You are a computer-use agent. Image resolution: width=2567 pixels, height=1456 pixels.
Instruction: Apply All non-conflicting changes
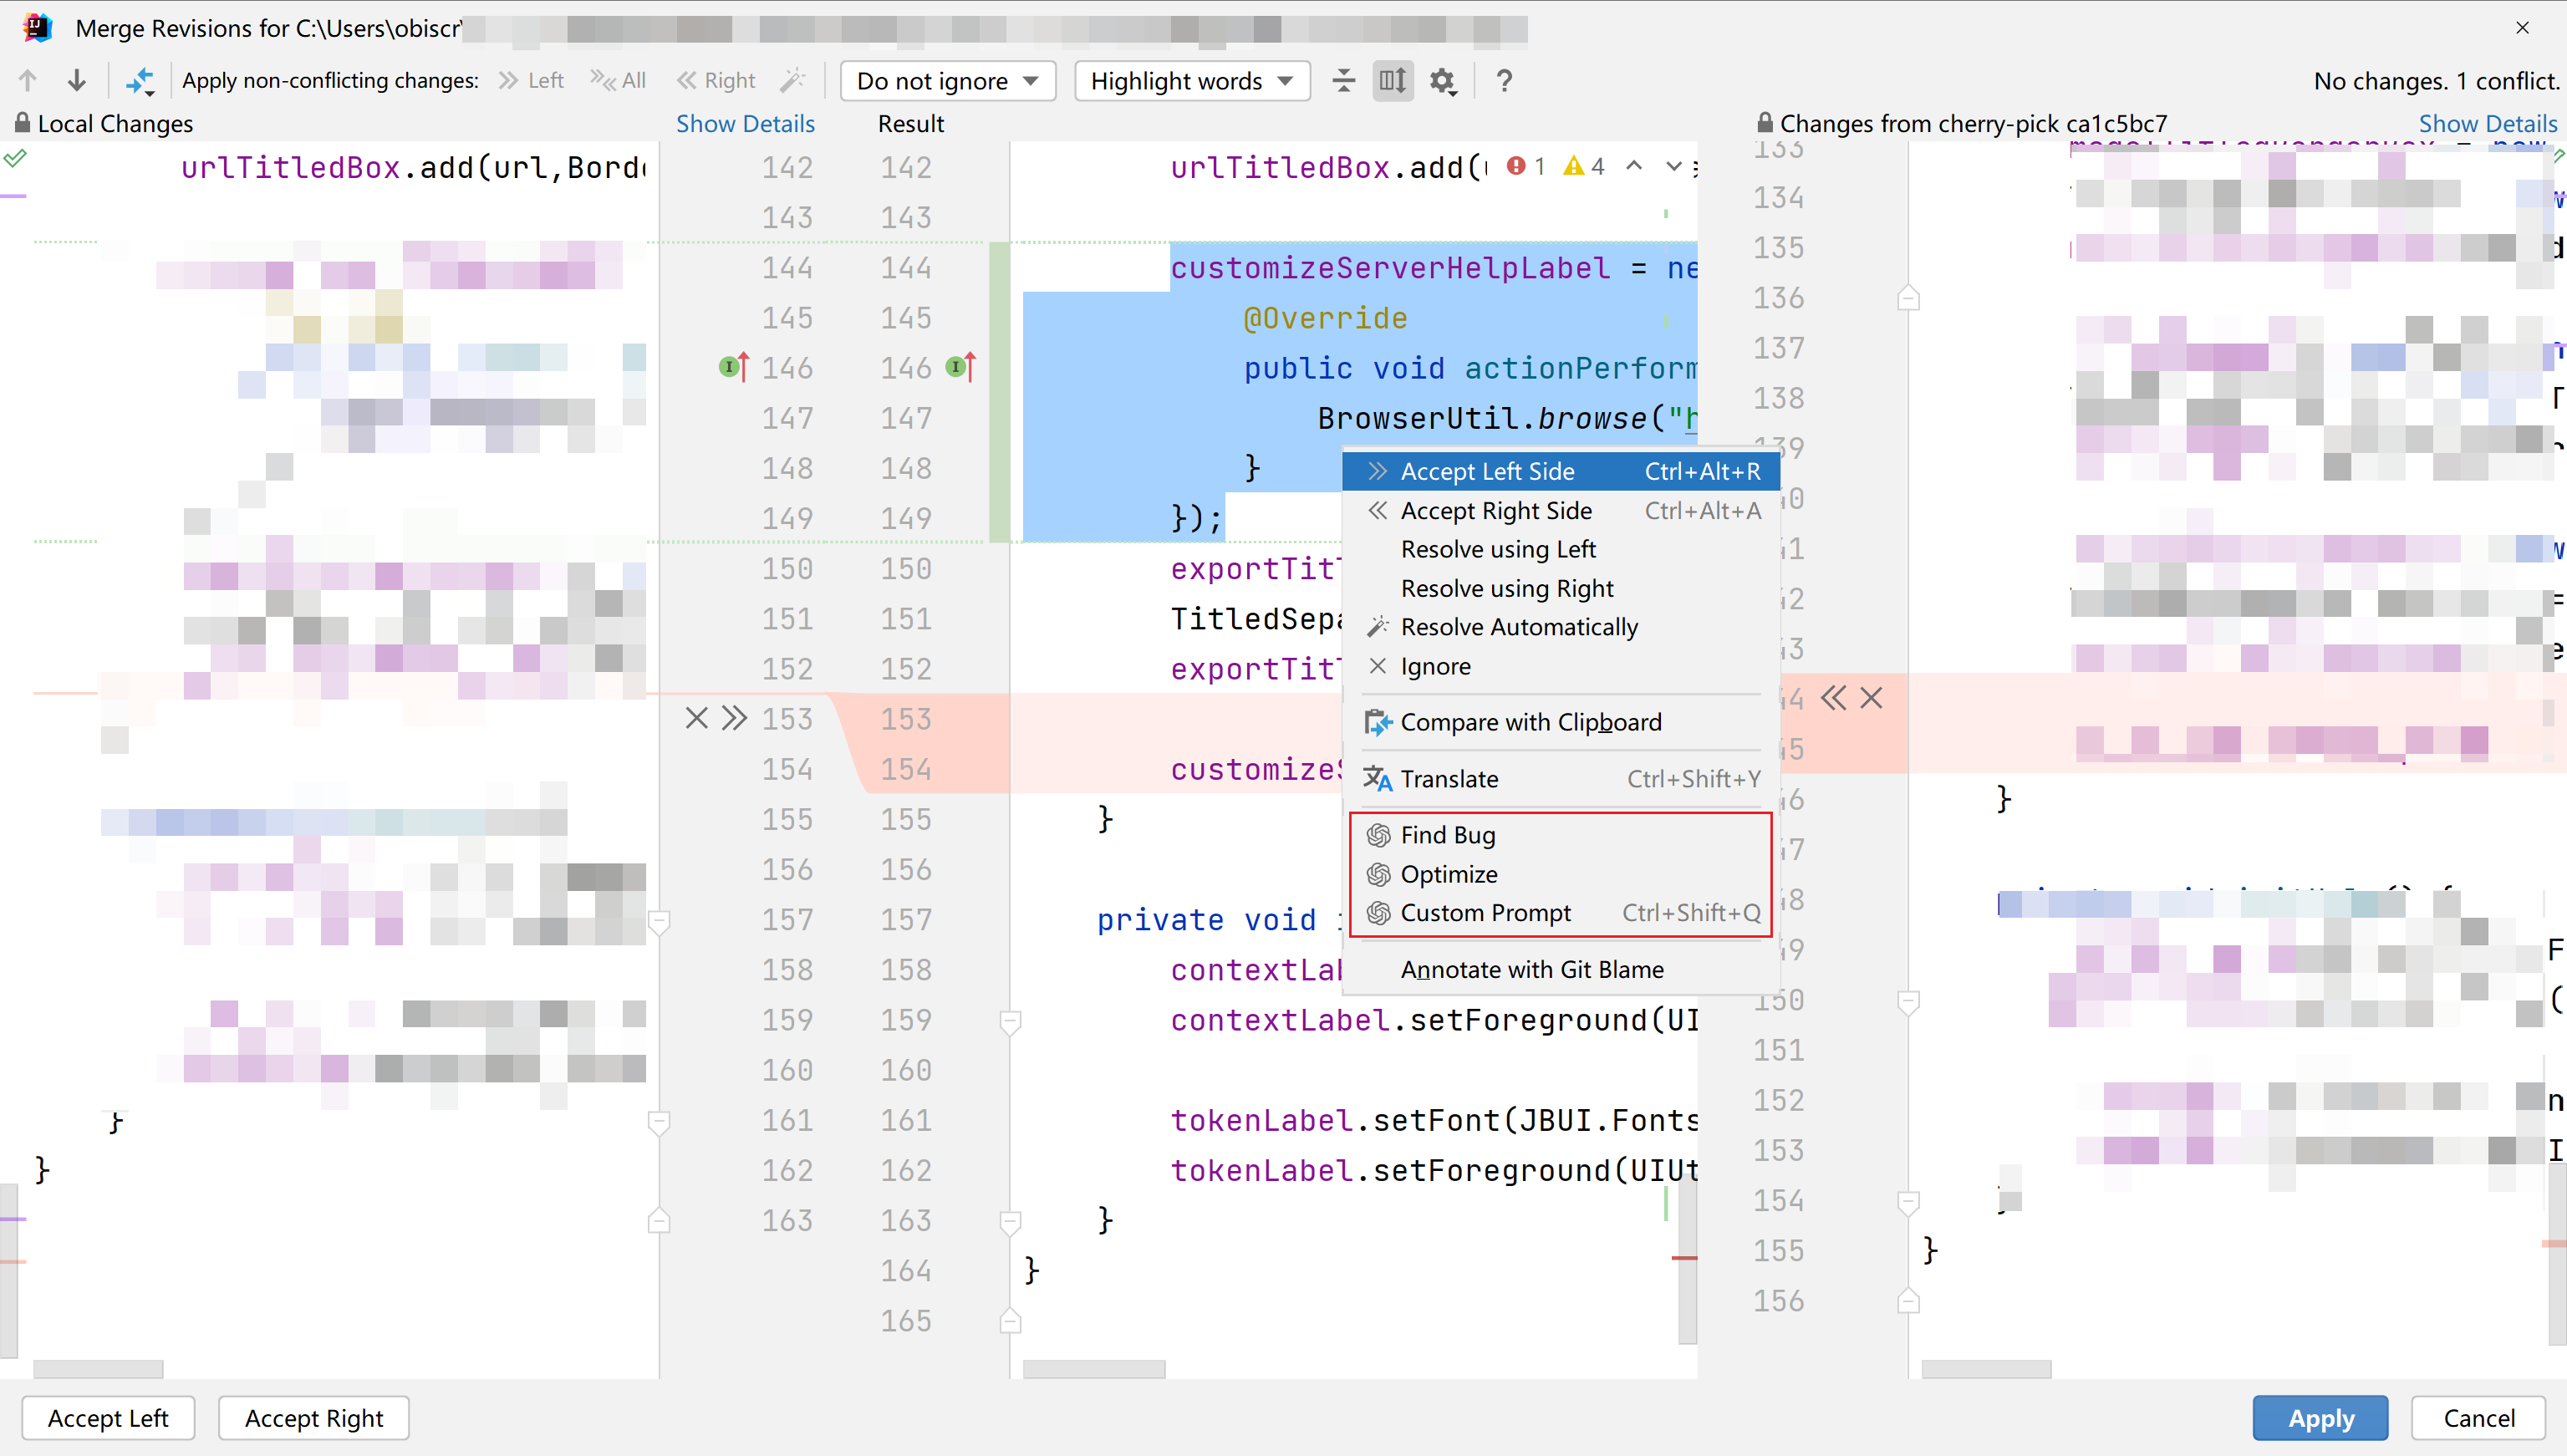[x=617, y=80]
